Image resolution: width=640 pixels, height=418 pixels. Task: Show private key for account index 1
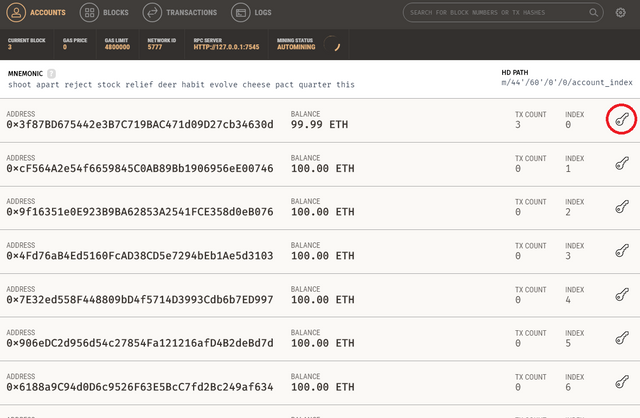622,163
